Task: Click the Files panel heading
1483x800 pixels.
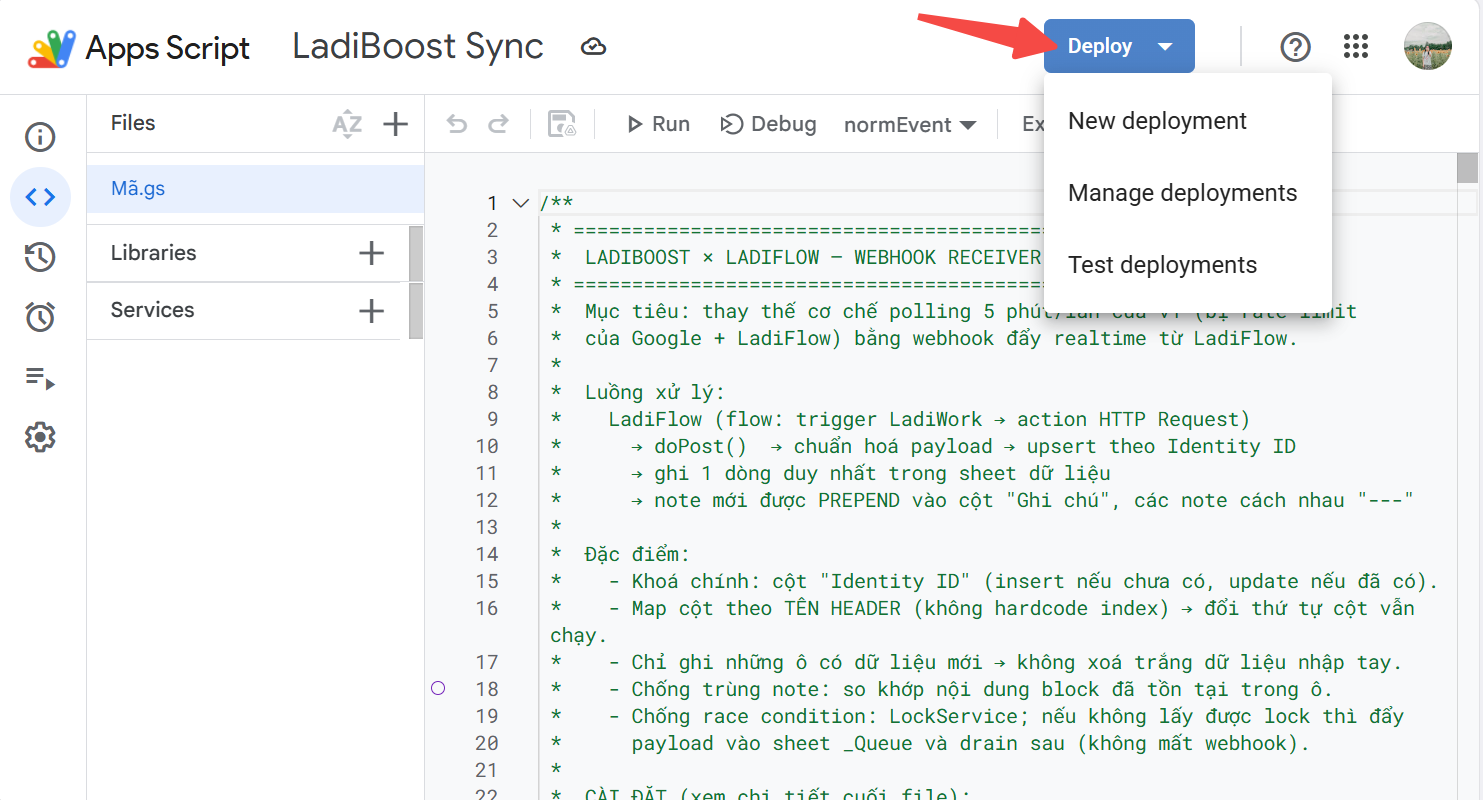Action: pos(133,123)
